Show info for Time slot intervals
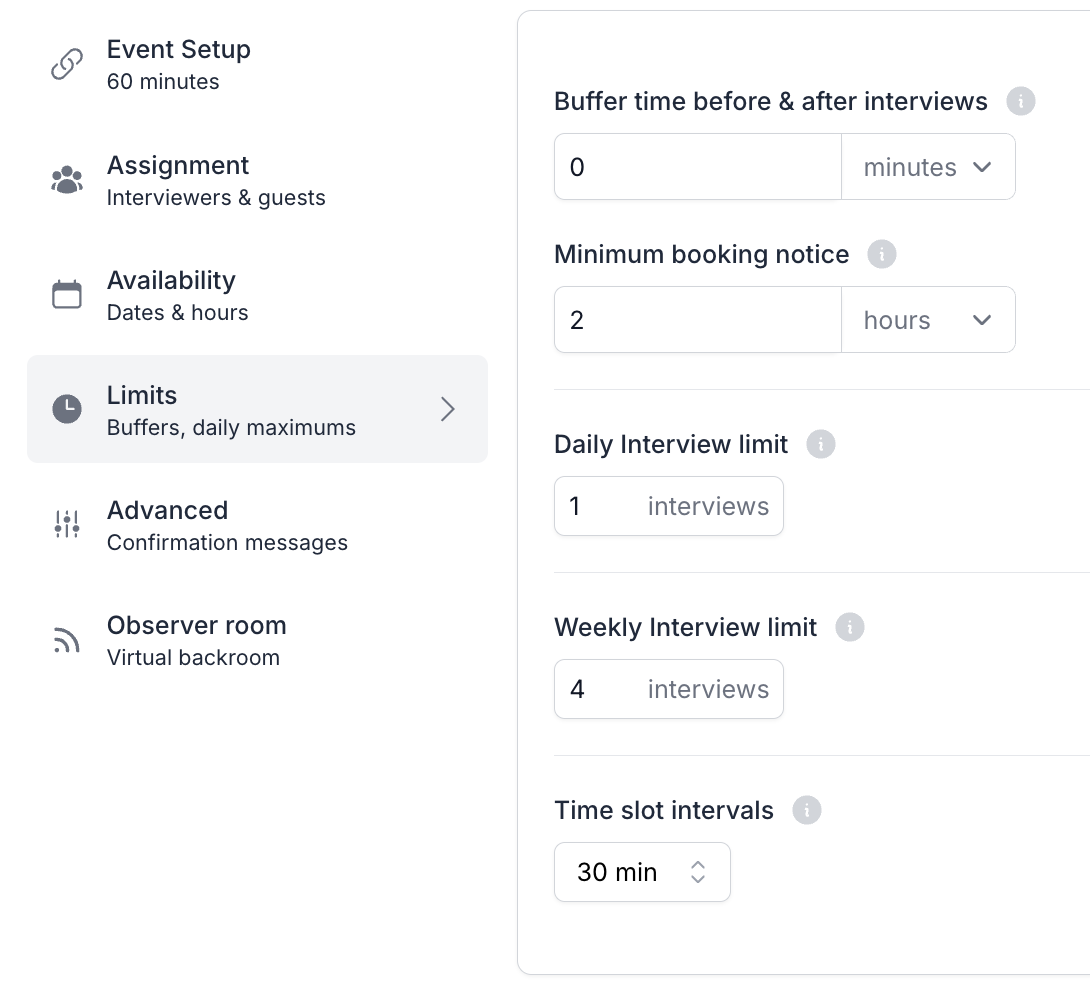Screen dimensions: 1090x988 pos(806,810)
